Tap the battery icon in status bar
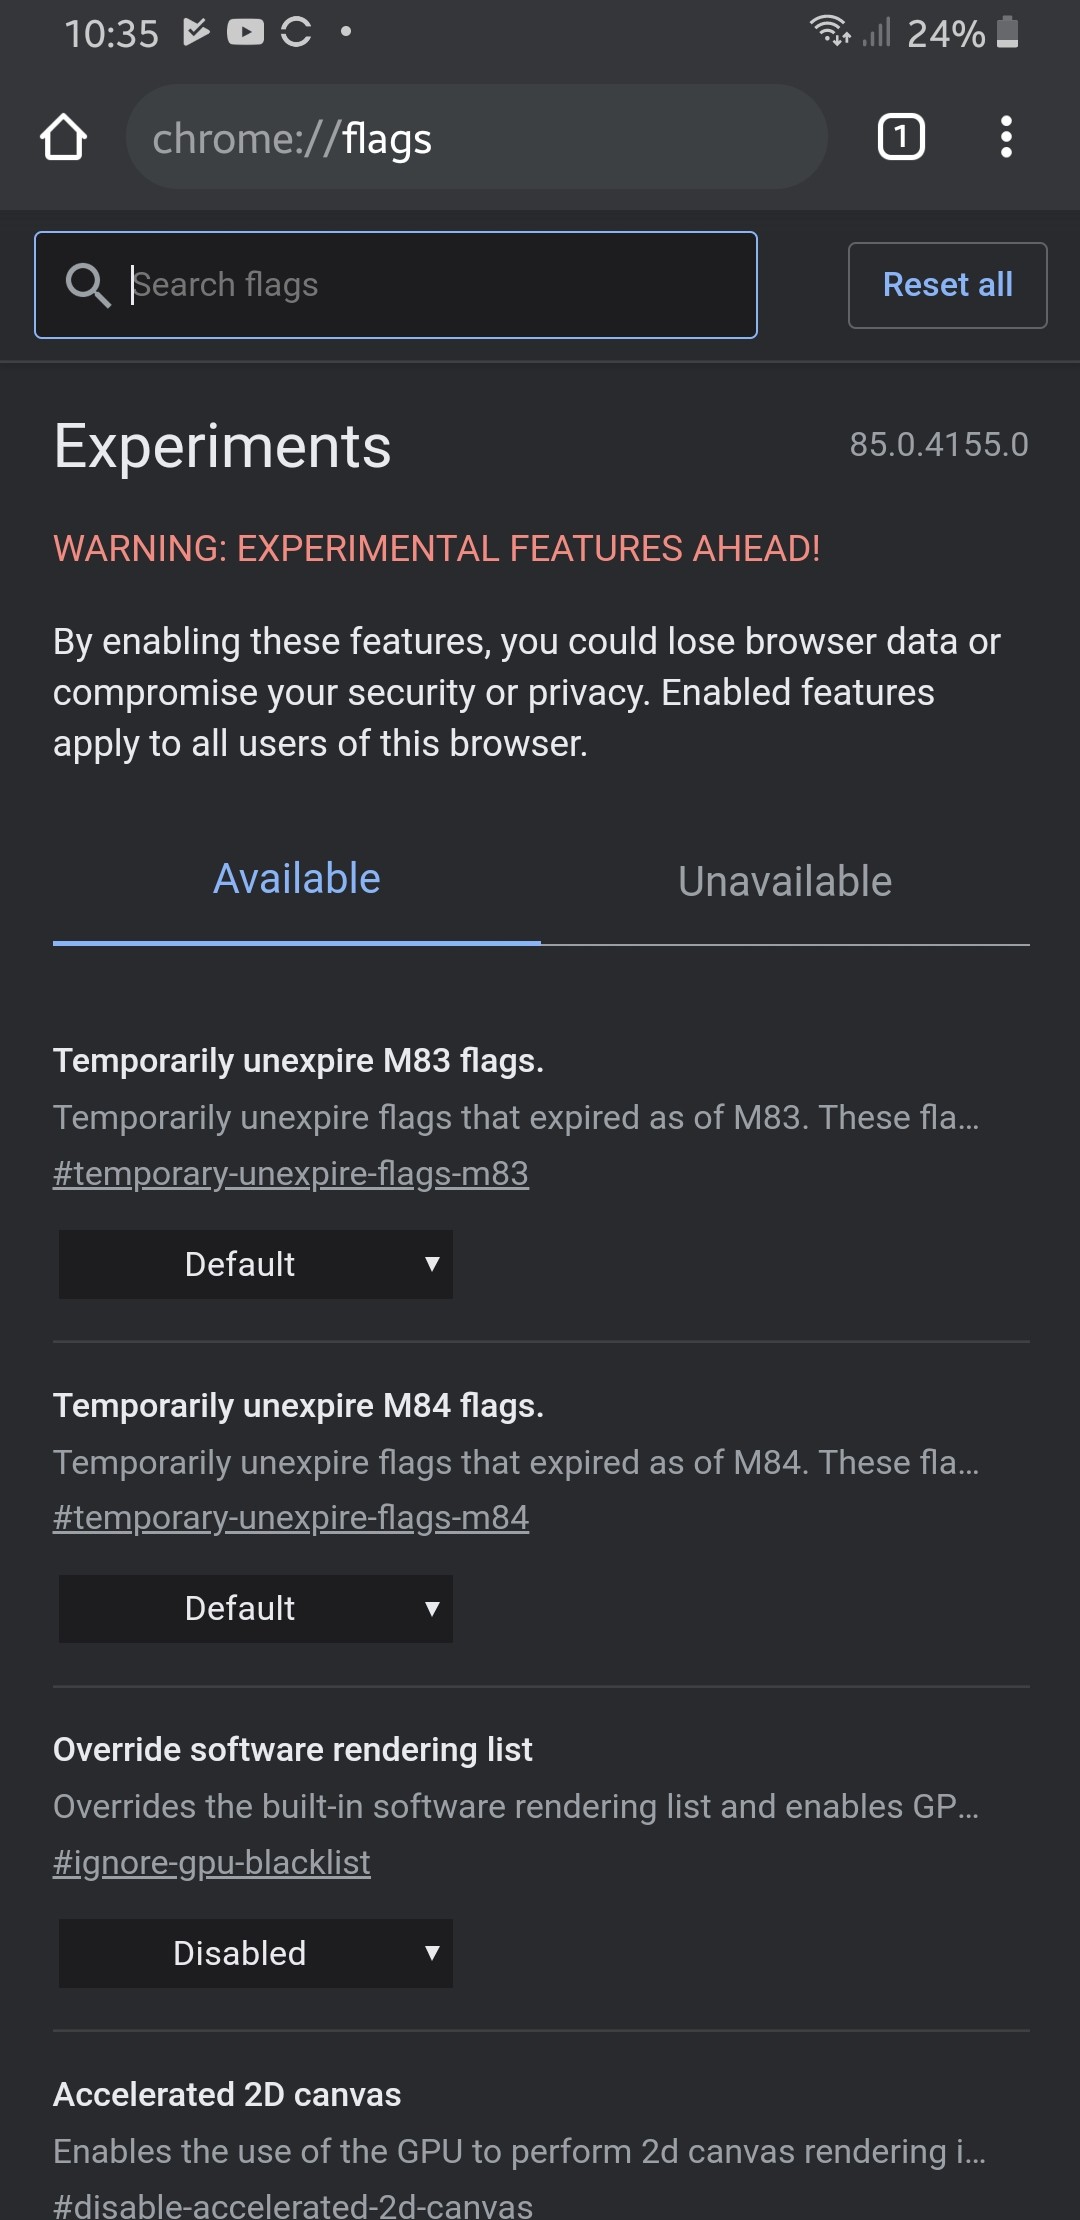Screen dimensions: 1080x2220 (x=1008, y=32)
